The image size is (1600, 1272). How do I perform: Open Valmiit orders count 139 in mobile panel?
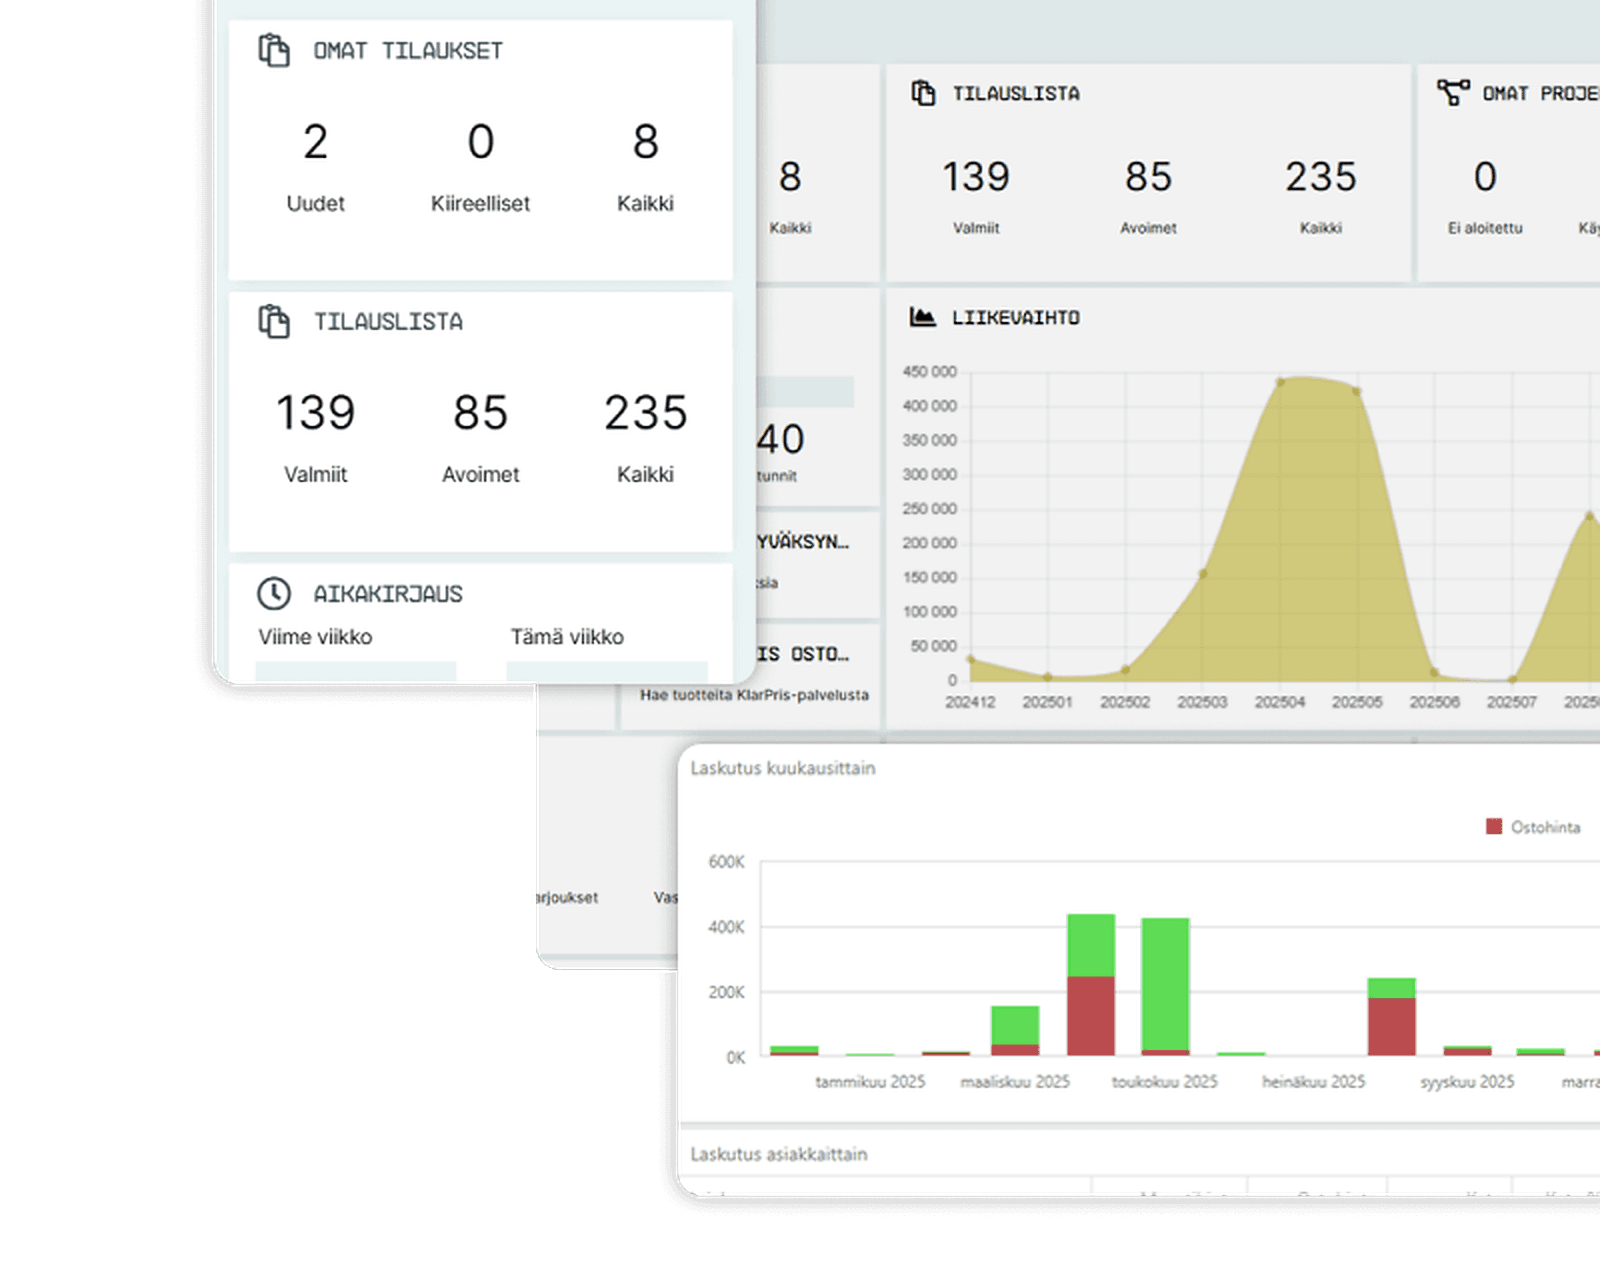point(315,413)
